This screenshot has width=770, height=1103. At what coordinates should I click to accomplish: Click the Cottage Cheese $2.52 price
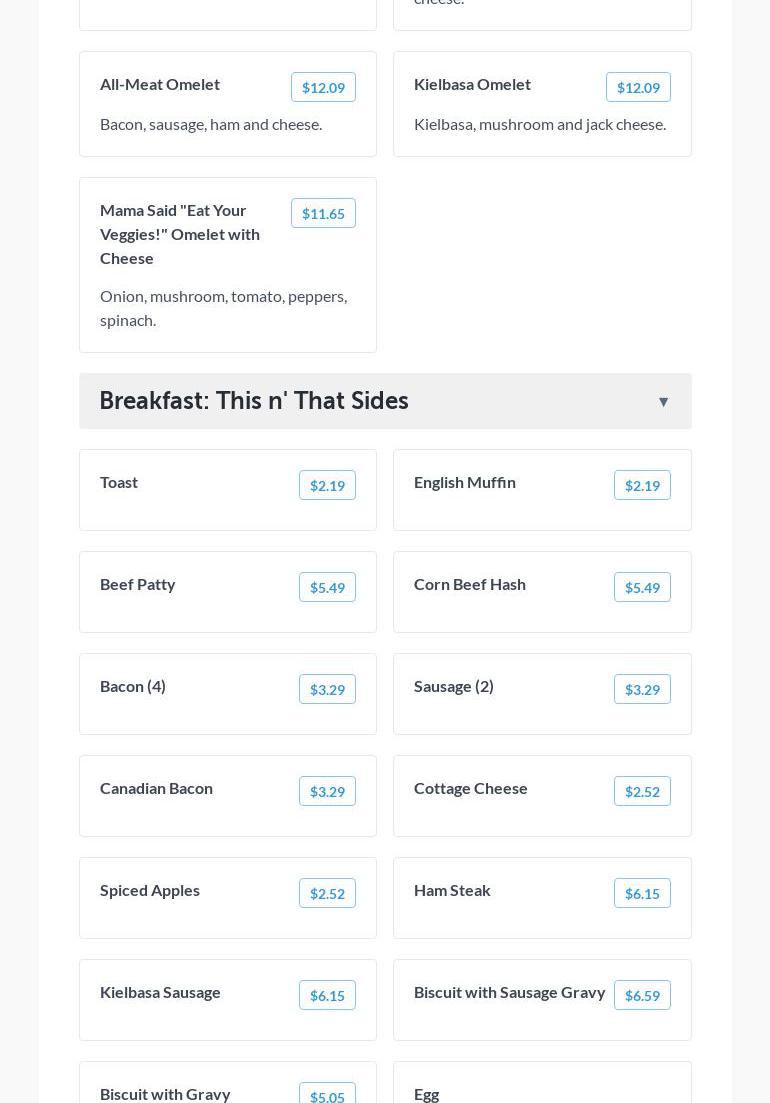642,792
